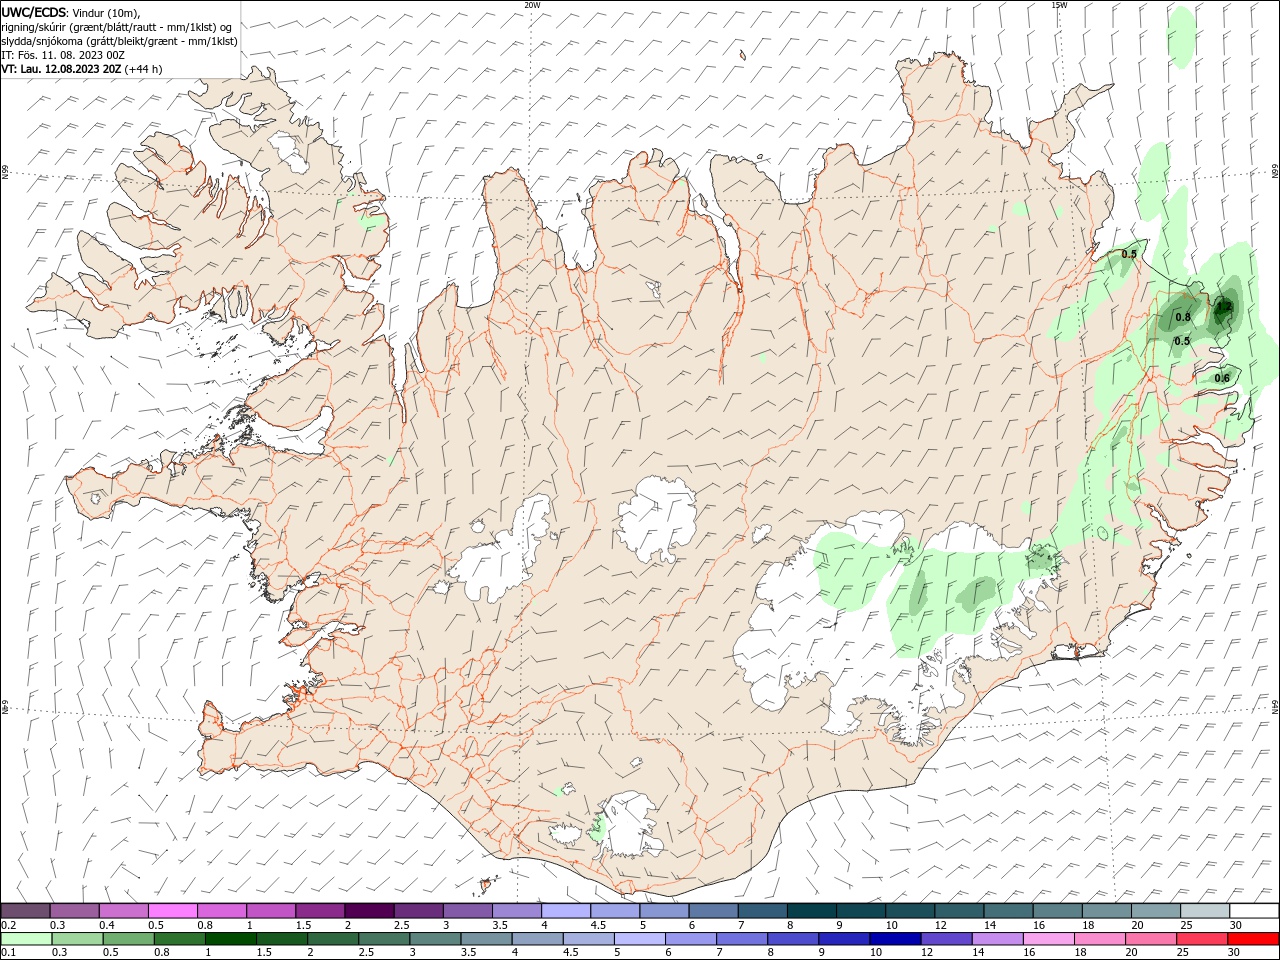Click the '0.2' value on the snow legend
Viewport: 1280px width, 960px height.
coord(8,925)
